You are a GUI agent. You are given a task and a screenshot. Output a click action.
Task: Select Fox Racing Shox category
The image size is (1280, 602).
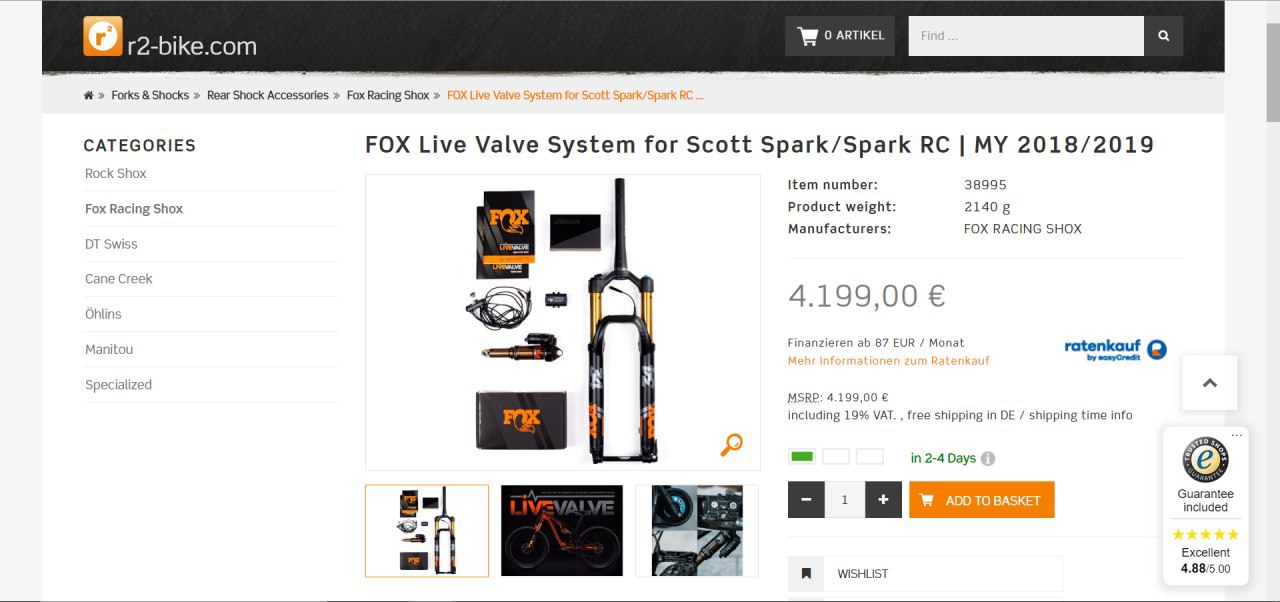pyautogui.click(x=134, y=209)
